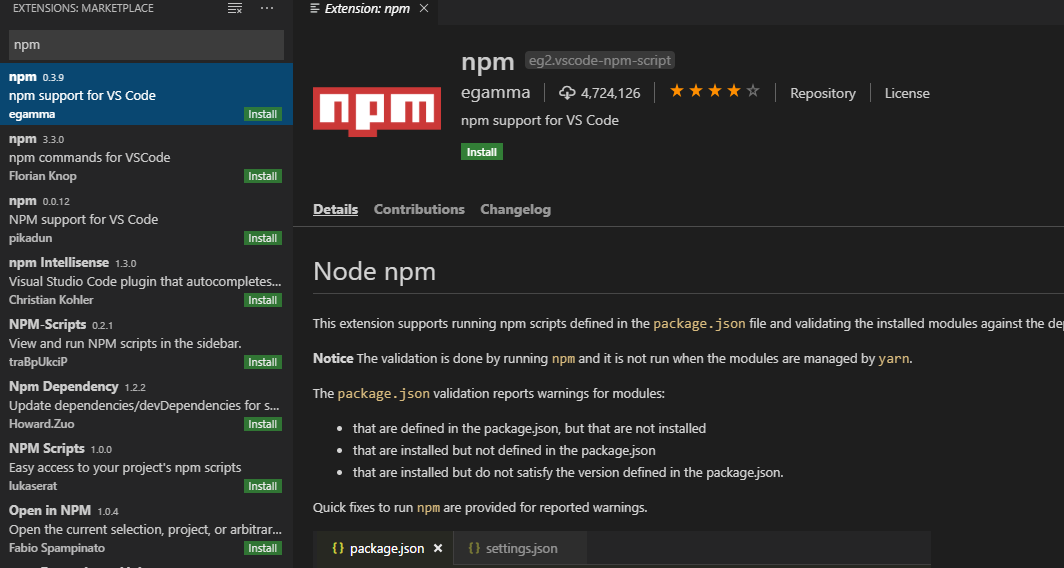Select npm 0.0.12 extension entry
The width and height of the screenshot is (1064, 568).
tap(146, 219)
